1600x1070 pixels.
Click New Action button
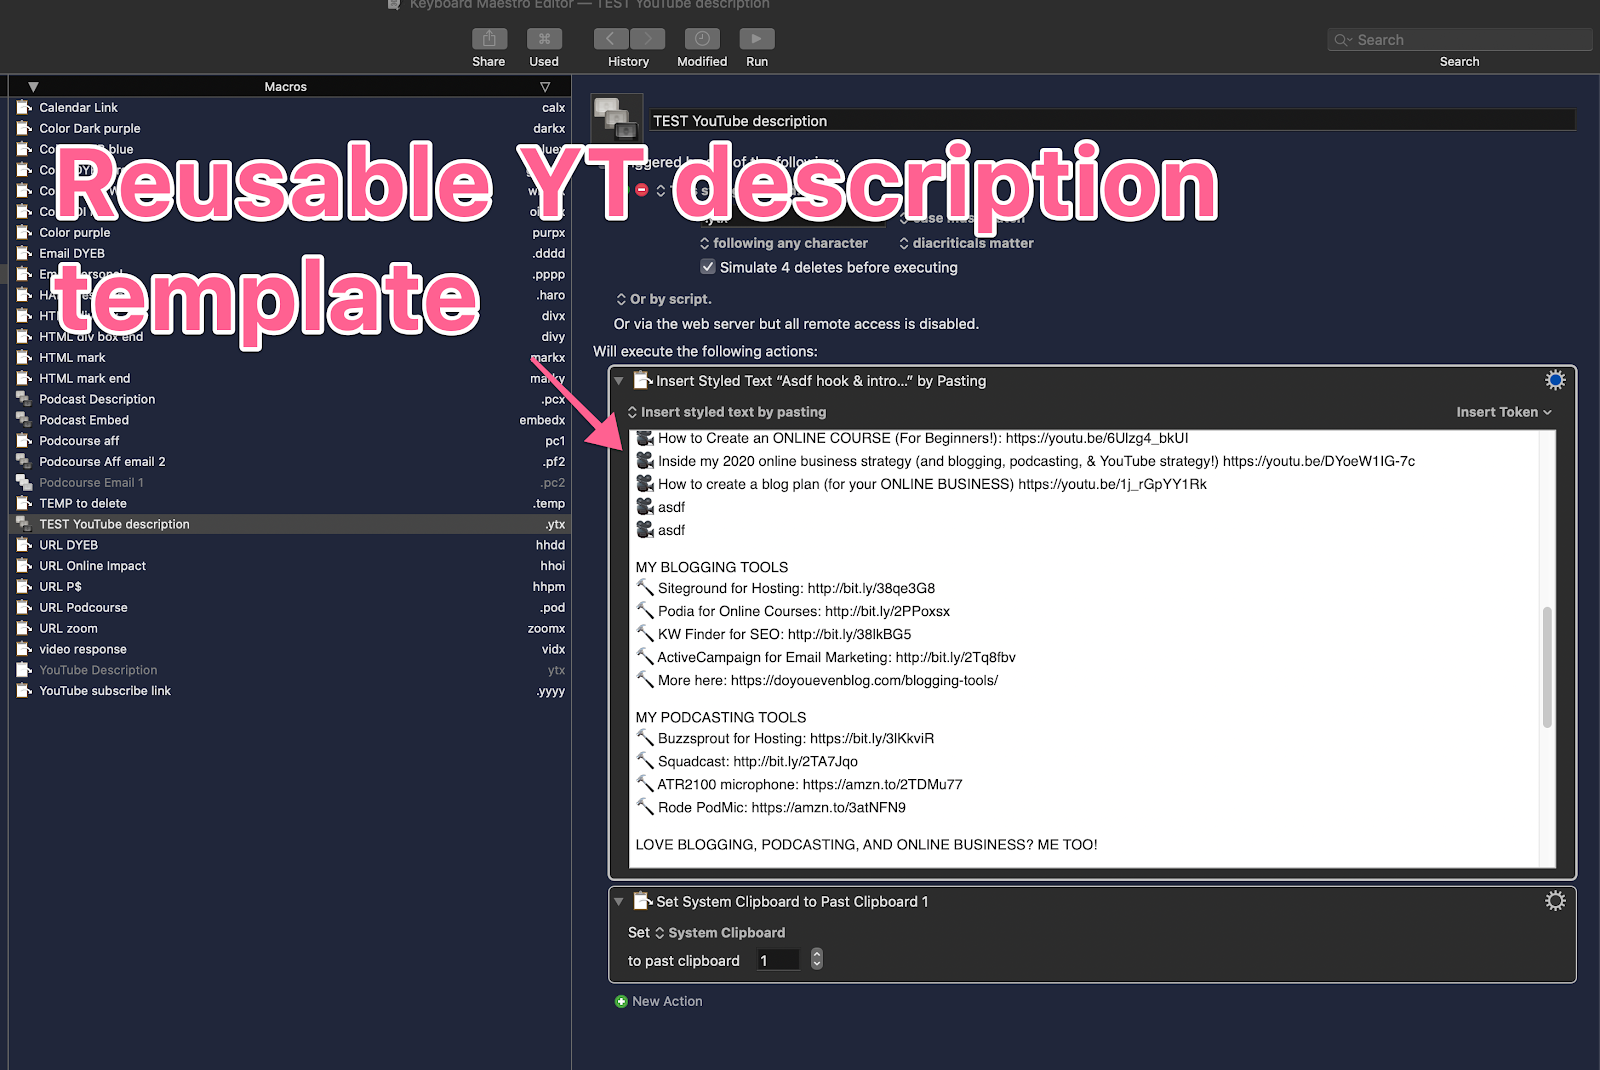[x=659, y=1001]
